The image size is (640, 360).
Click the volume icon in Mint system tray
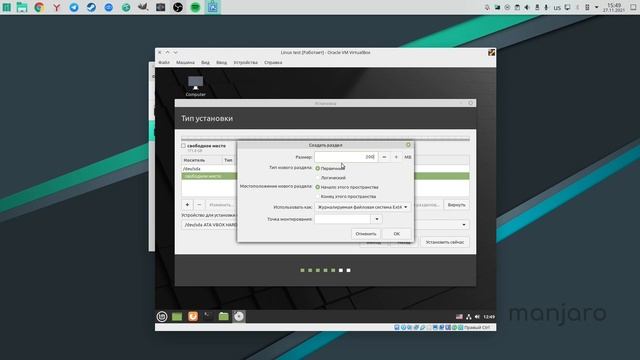(477, 317)
